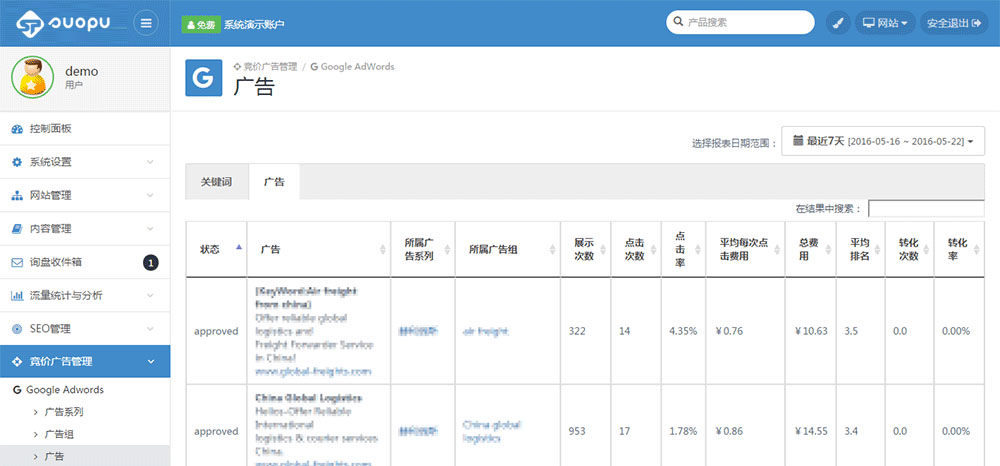Click the hamburger menu toggle icon

pos(146,23)
